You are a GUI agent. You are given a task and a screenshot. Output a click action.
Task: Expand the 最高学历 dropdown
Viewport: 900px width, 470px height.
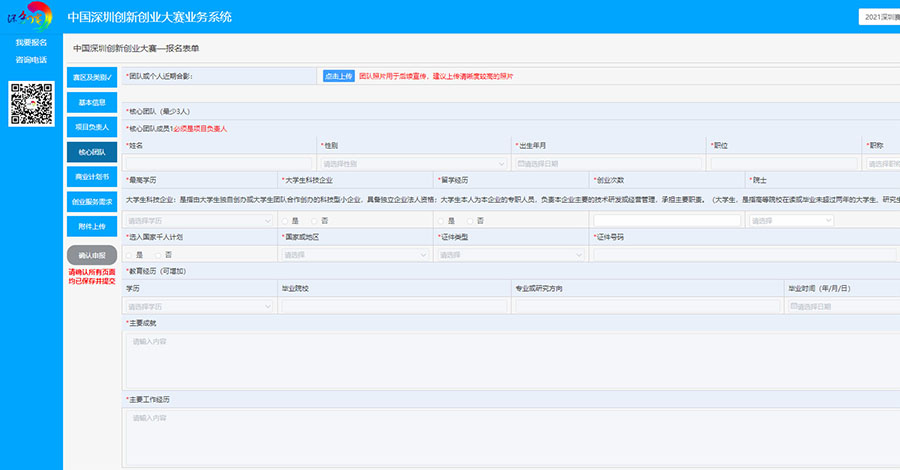pyautogui.click(x=199, y=221)
